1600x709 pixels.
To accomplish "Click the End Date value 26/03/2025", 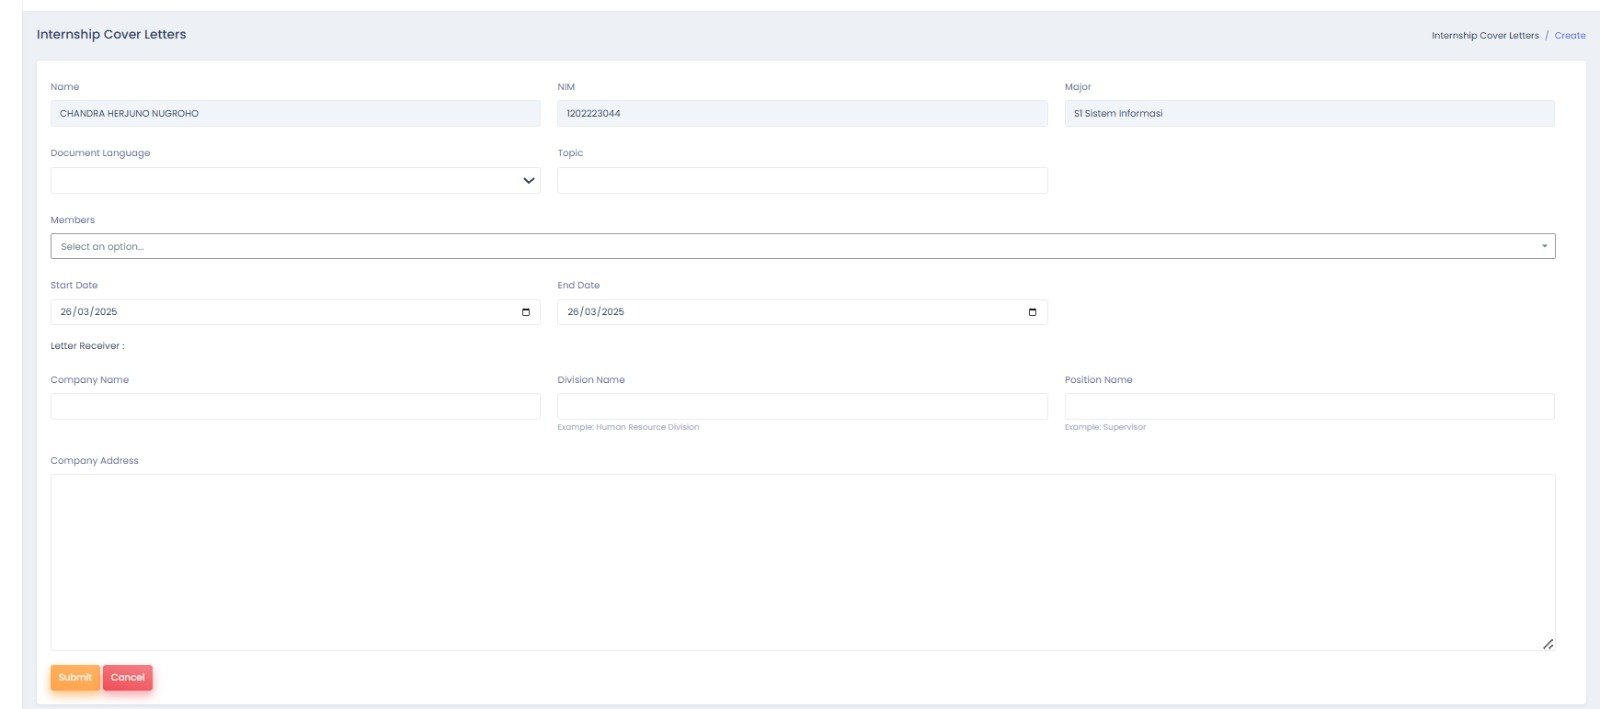I will 596,312.
